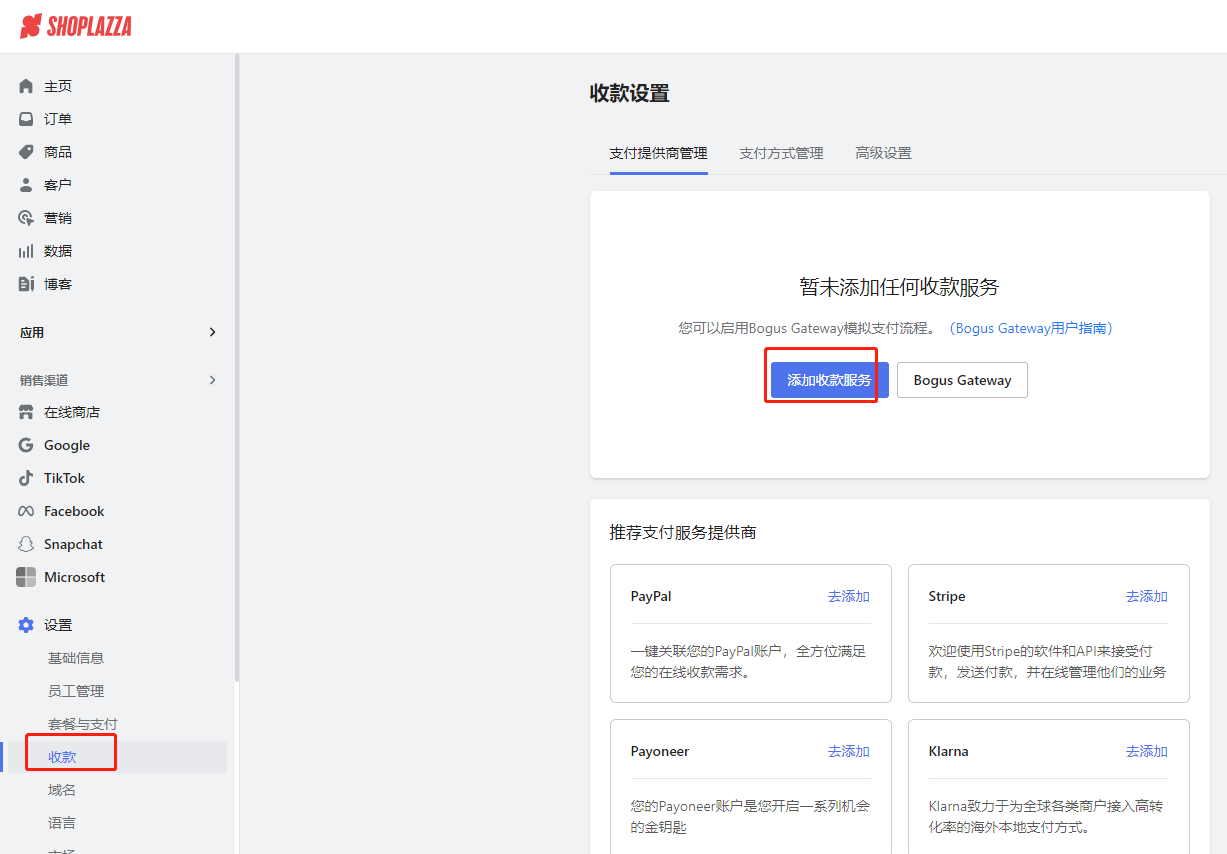The width and height of the screenshot is (1227, 854).
Task: Click the 添加收款服务 button
Action: pyautogui.click(x=829, y=380)
